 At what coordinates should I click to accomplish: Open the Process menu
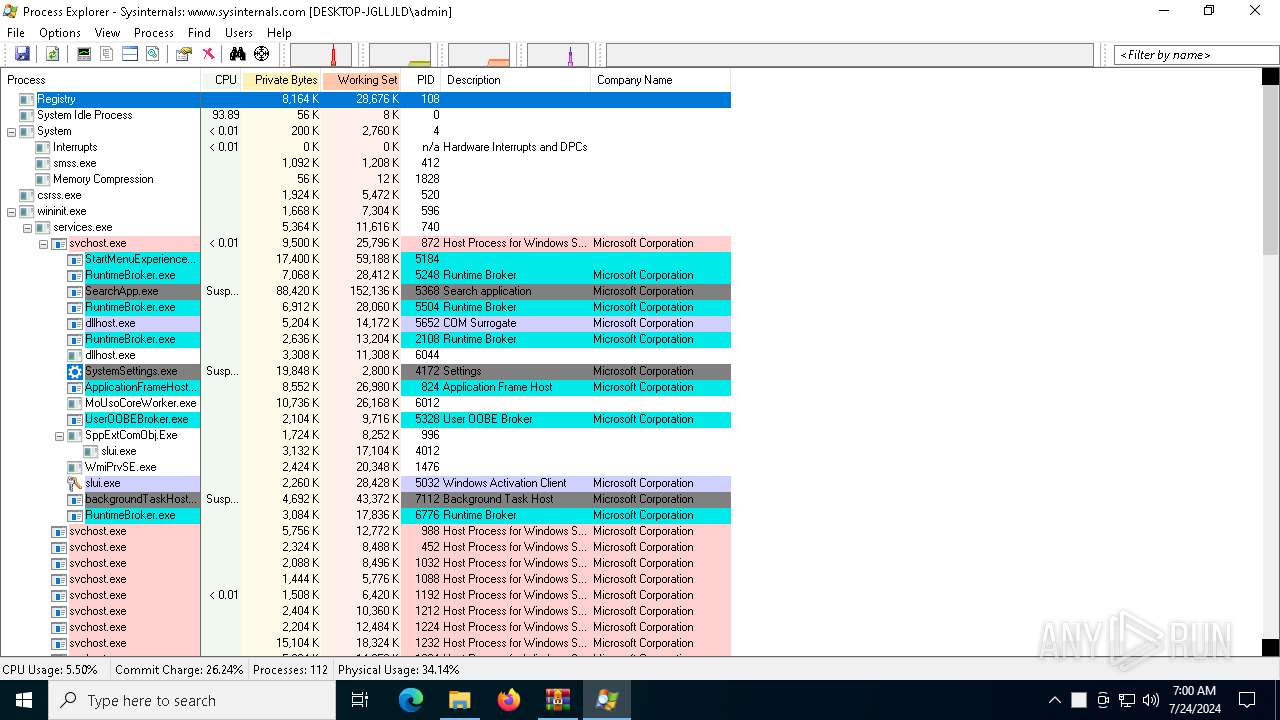coord(154,33)
